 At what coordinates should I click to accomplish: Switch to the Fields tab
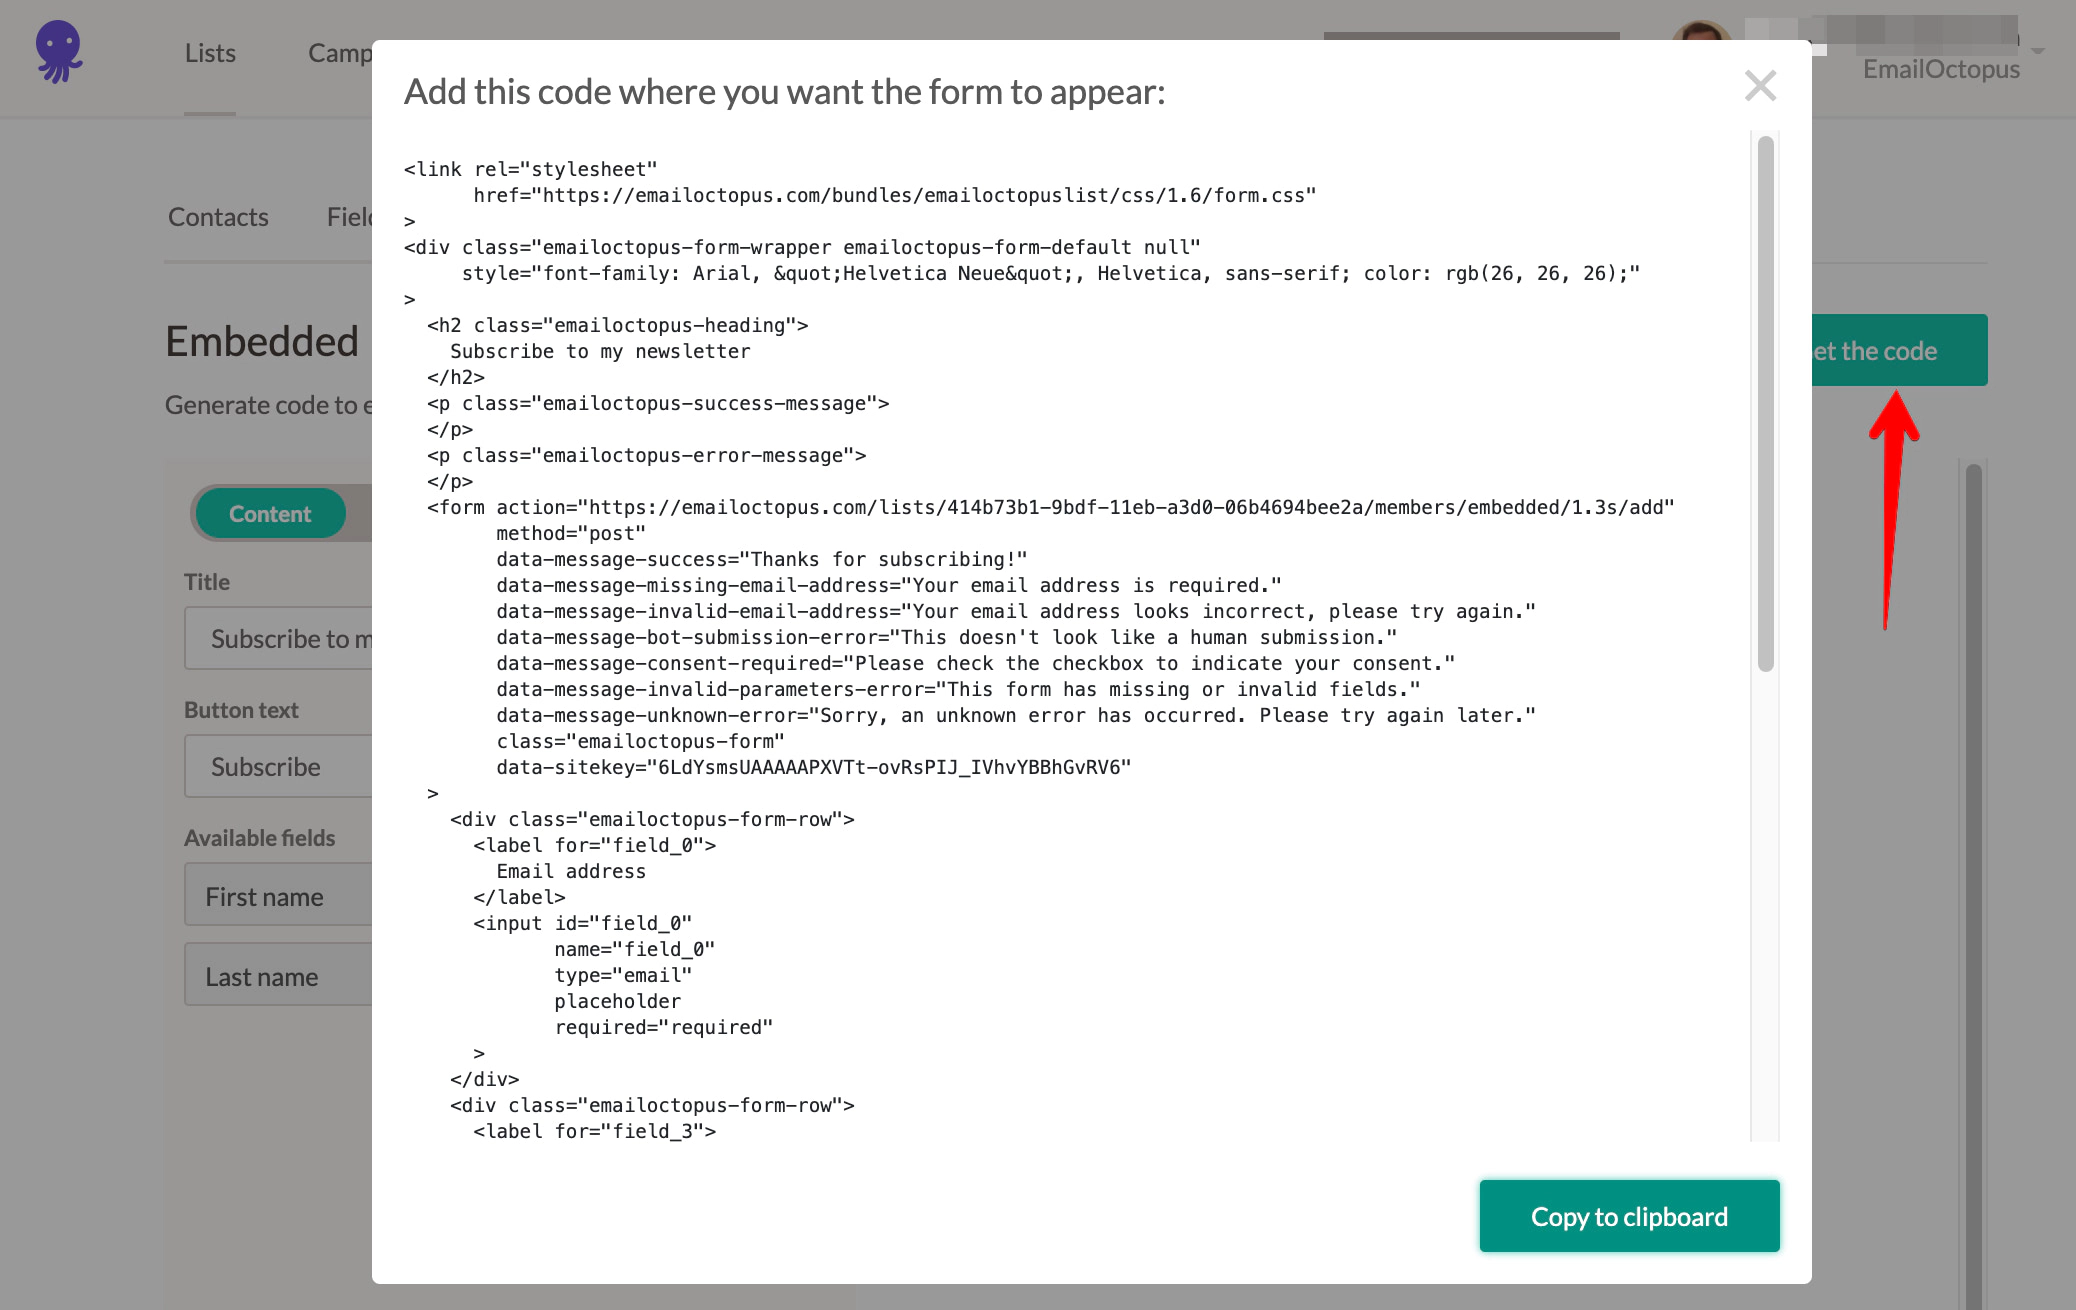349,217
